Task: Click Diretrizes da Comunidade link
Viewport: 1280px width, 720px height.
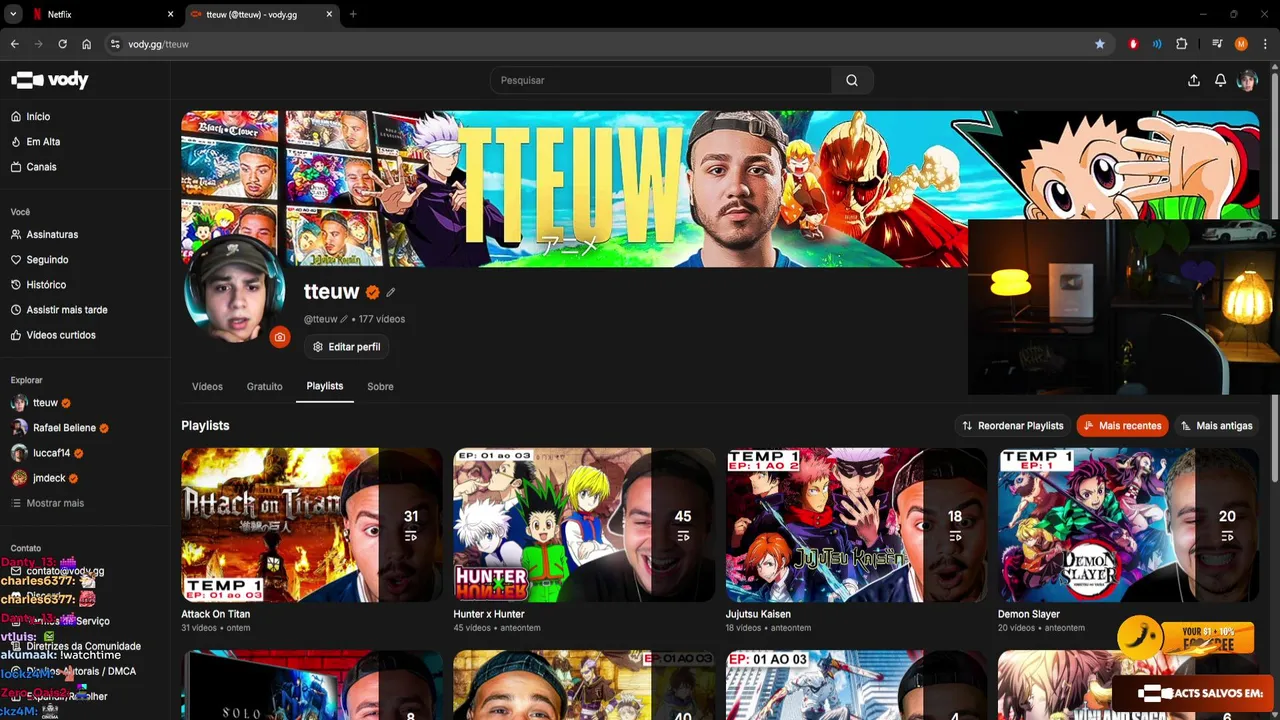Action: point(84,646)
